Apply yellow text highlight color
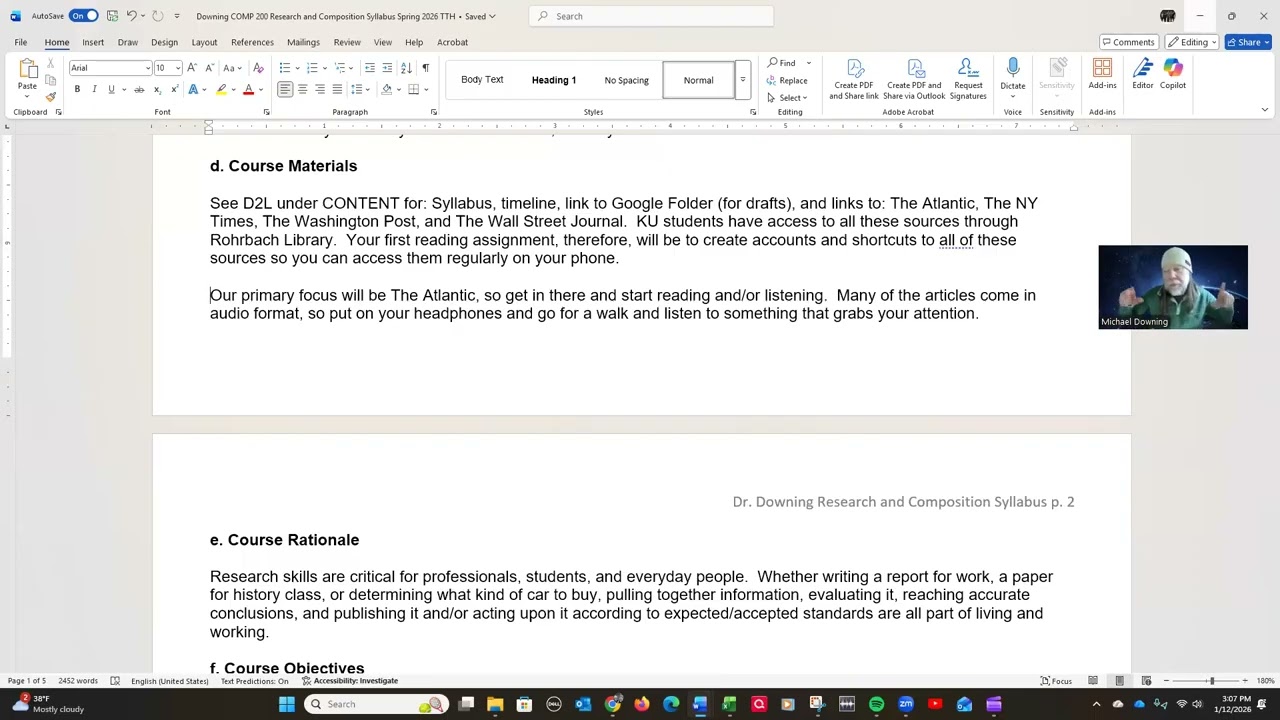Viewport: 1280px width, 720px height. point(222,90)
